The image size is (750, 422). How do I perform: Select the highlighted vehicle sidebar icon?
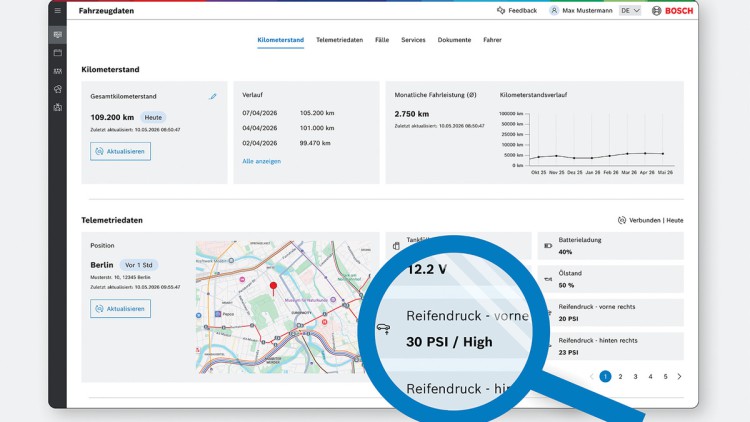click(58, 34)
